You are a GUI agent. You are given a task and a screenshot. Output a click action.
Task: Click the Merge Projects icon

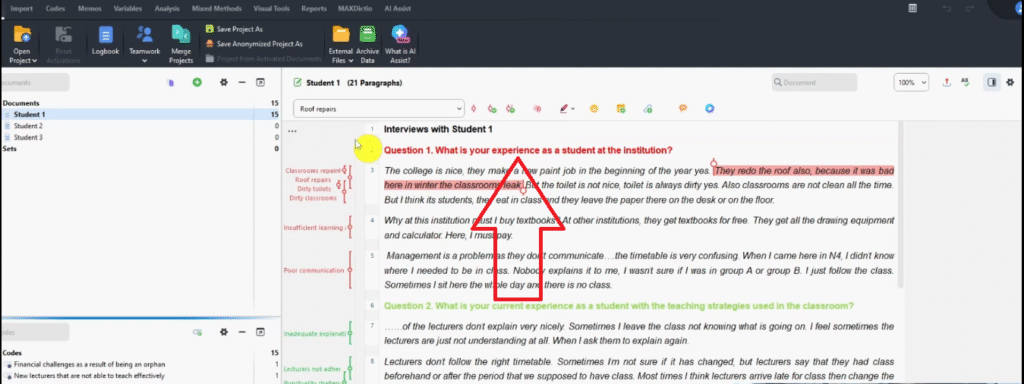pos(181,44)
